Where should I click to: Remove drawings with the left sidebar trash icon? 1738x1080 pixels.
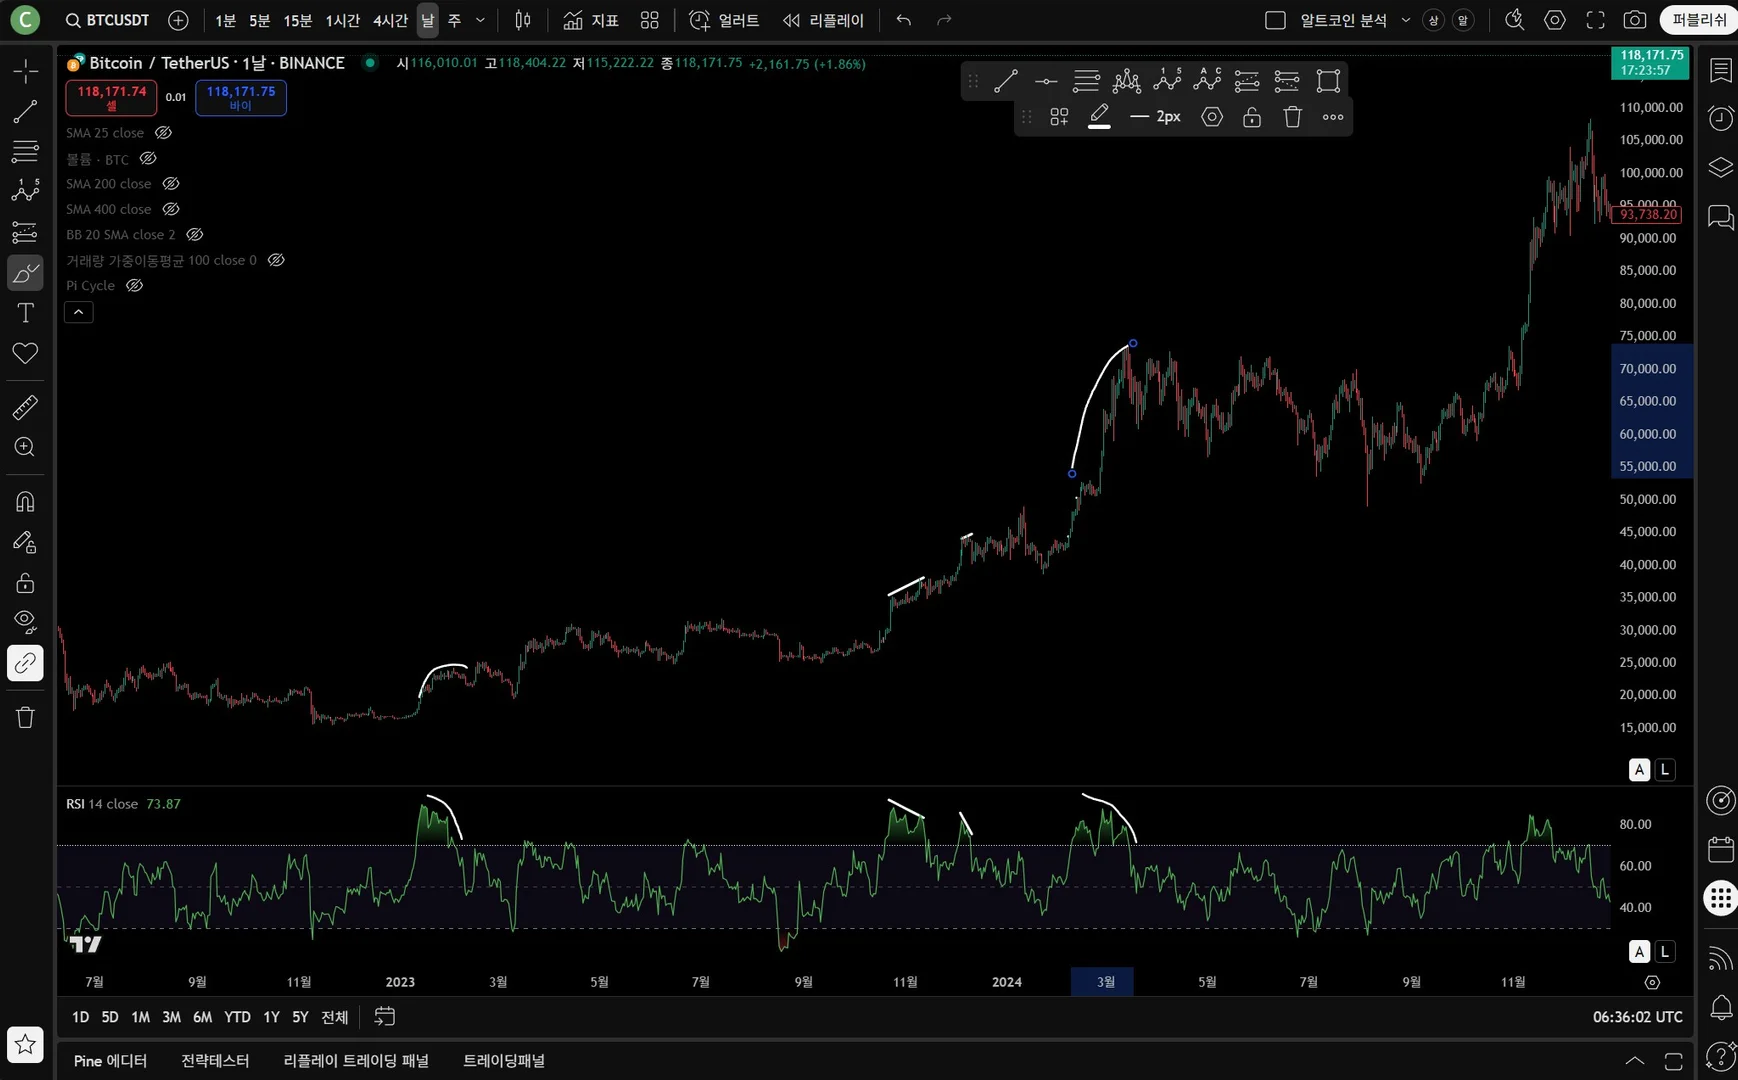tap(25, 717)
